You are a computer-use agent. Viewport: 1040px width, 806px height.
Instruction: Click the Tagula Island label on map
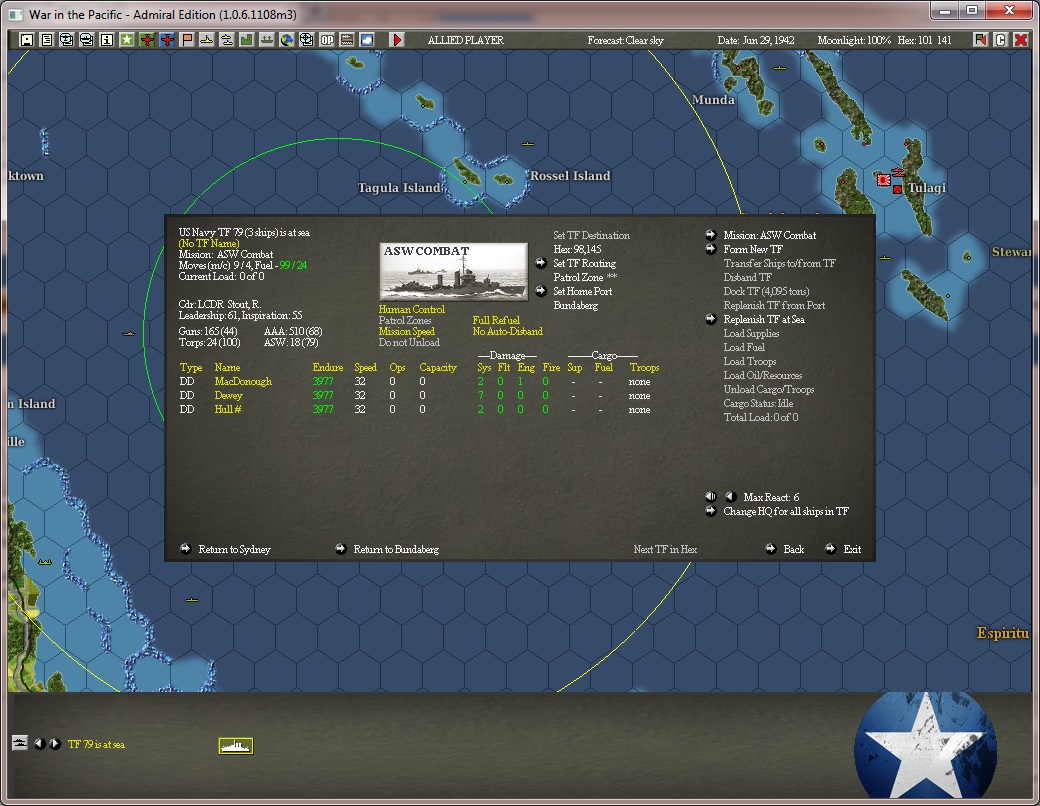(x=399, y=188)
